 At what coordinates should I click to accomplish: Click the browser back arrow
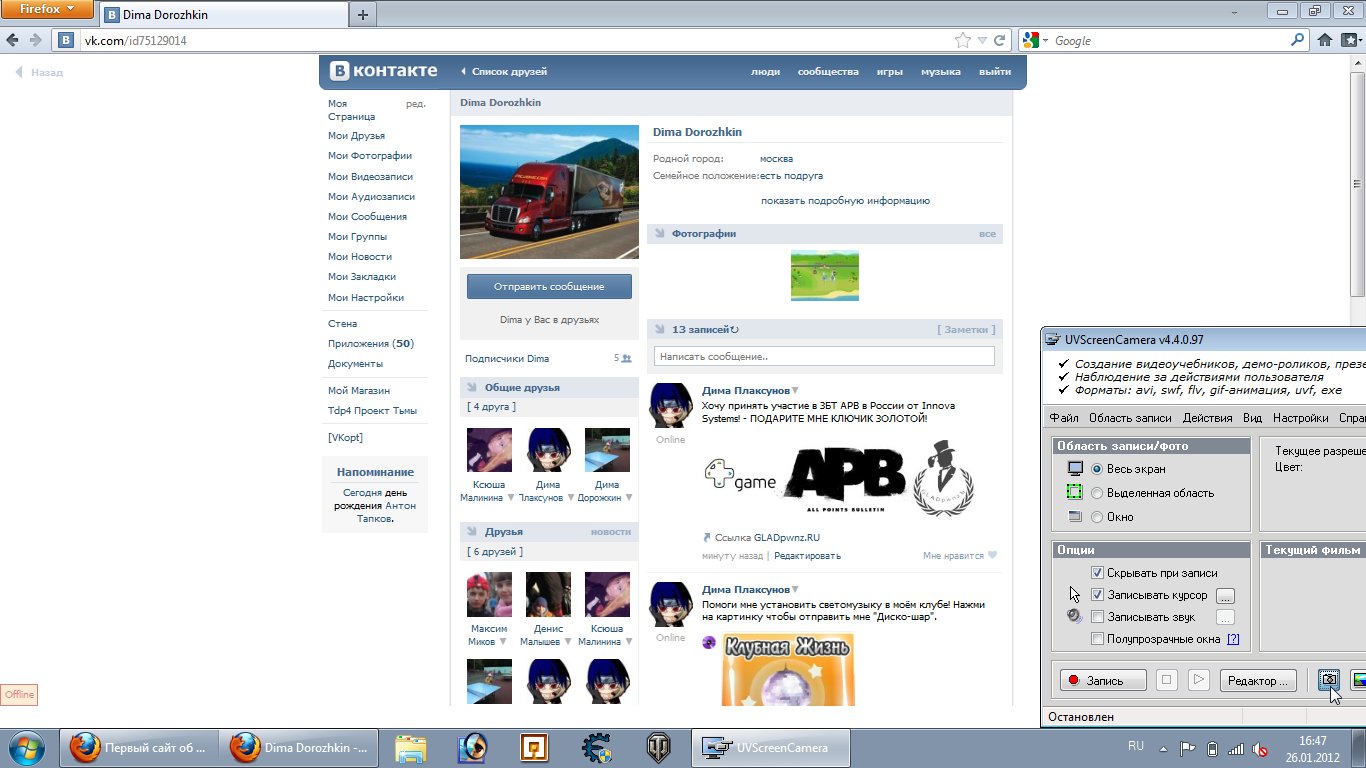click(13, 41)
